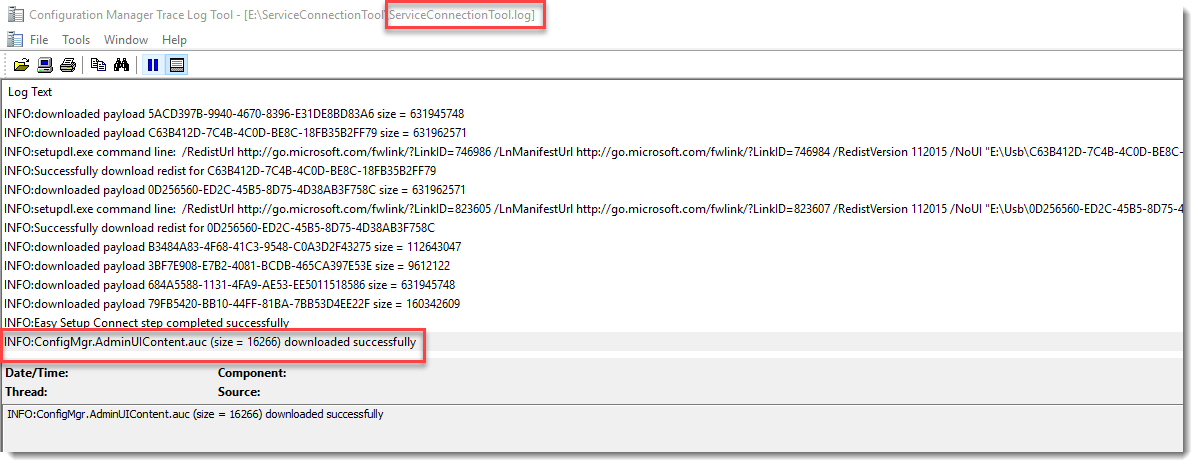Click the Log Text column header
1198x467 pixels.
click(x=30, y=92)
